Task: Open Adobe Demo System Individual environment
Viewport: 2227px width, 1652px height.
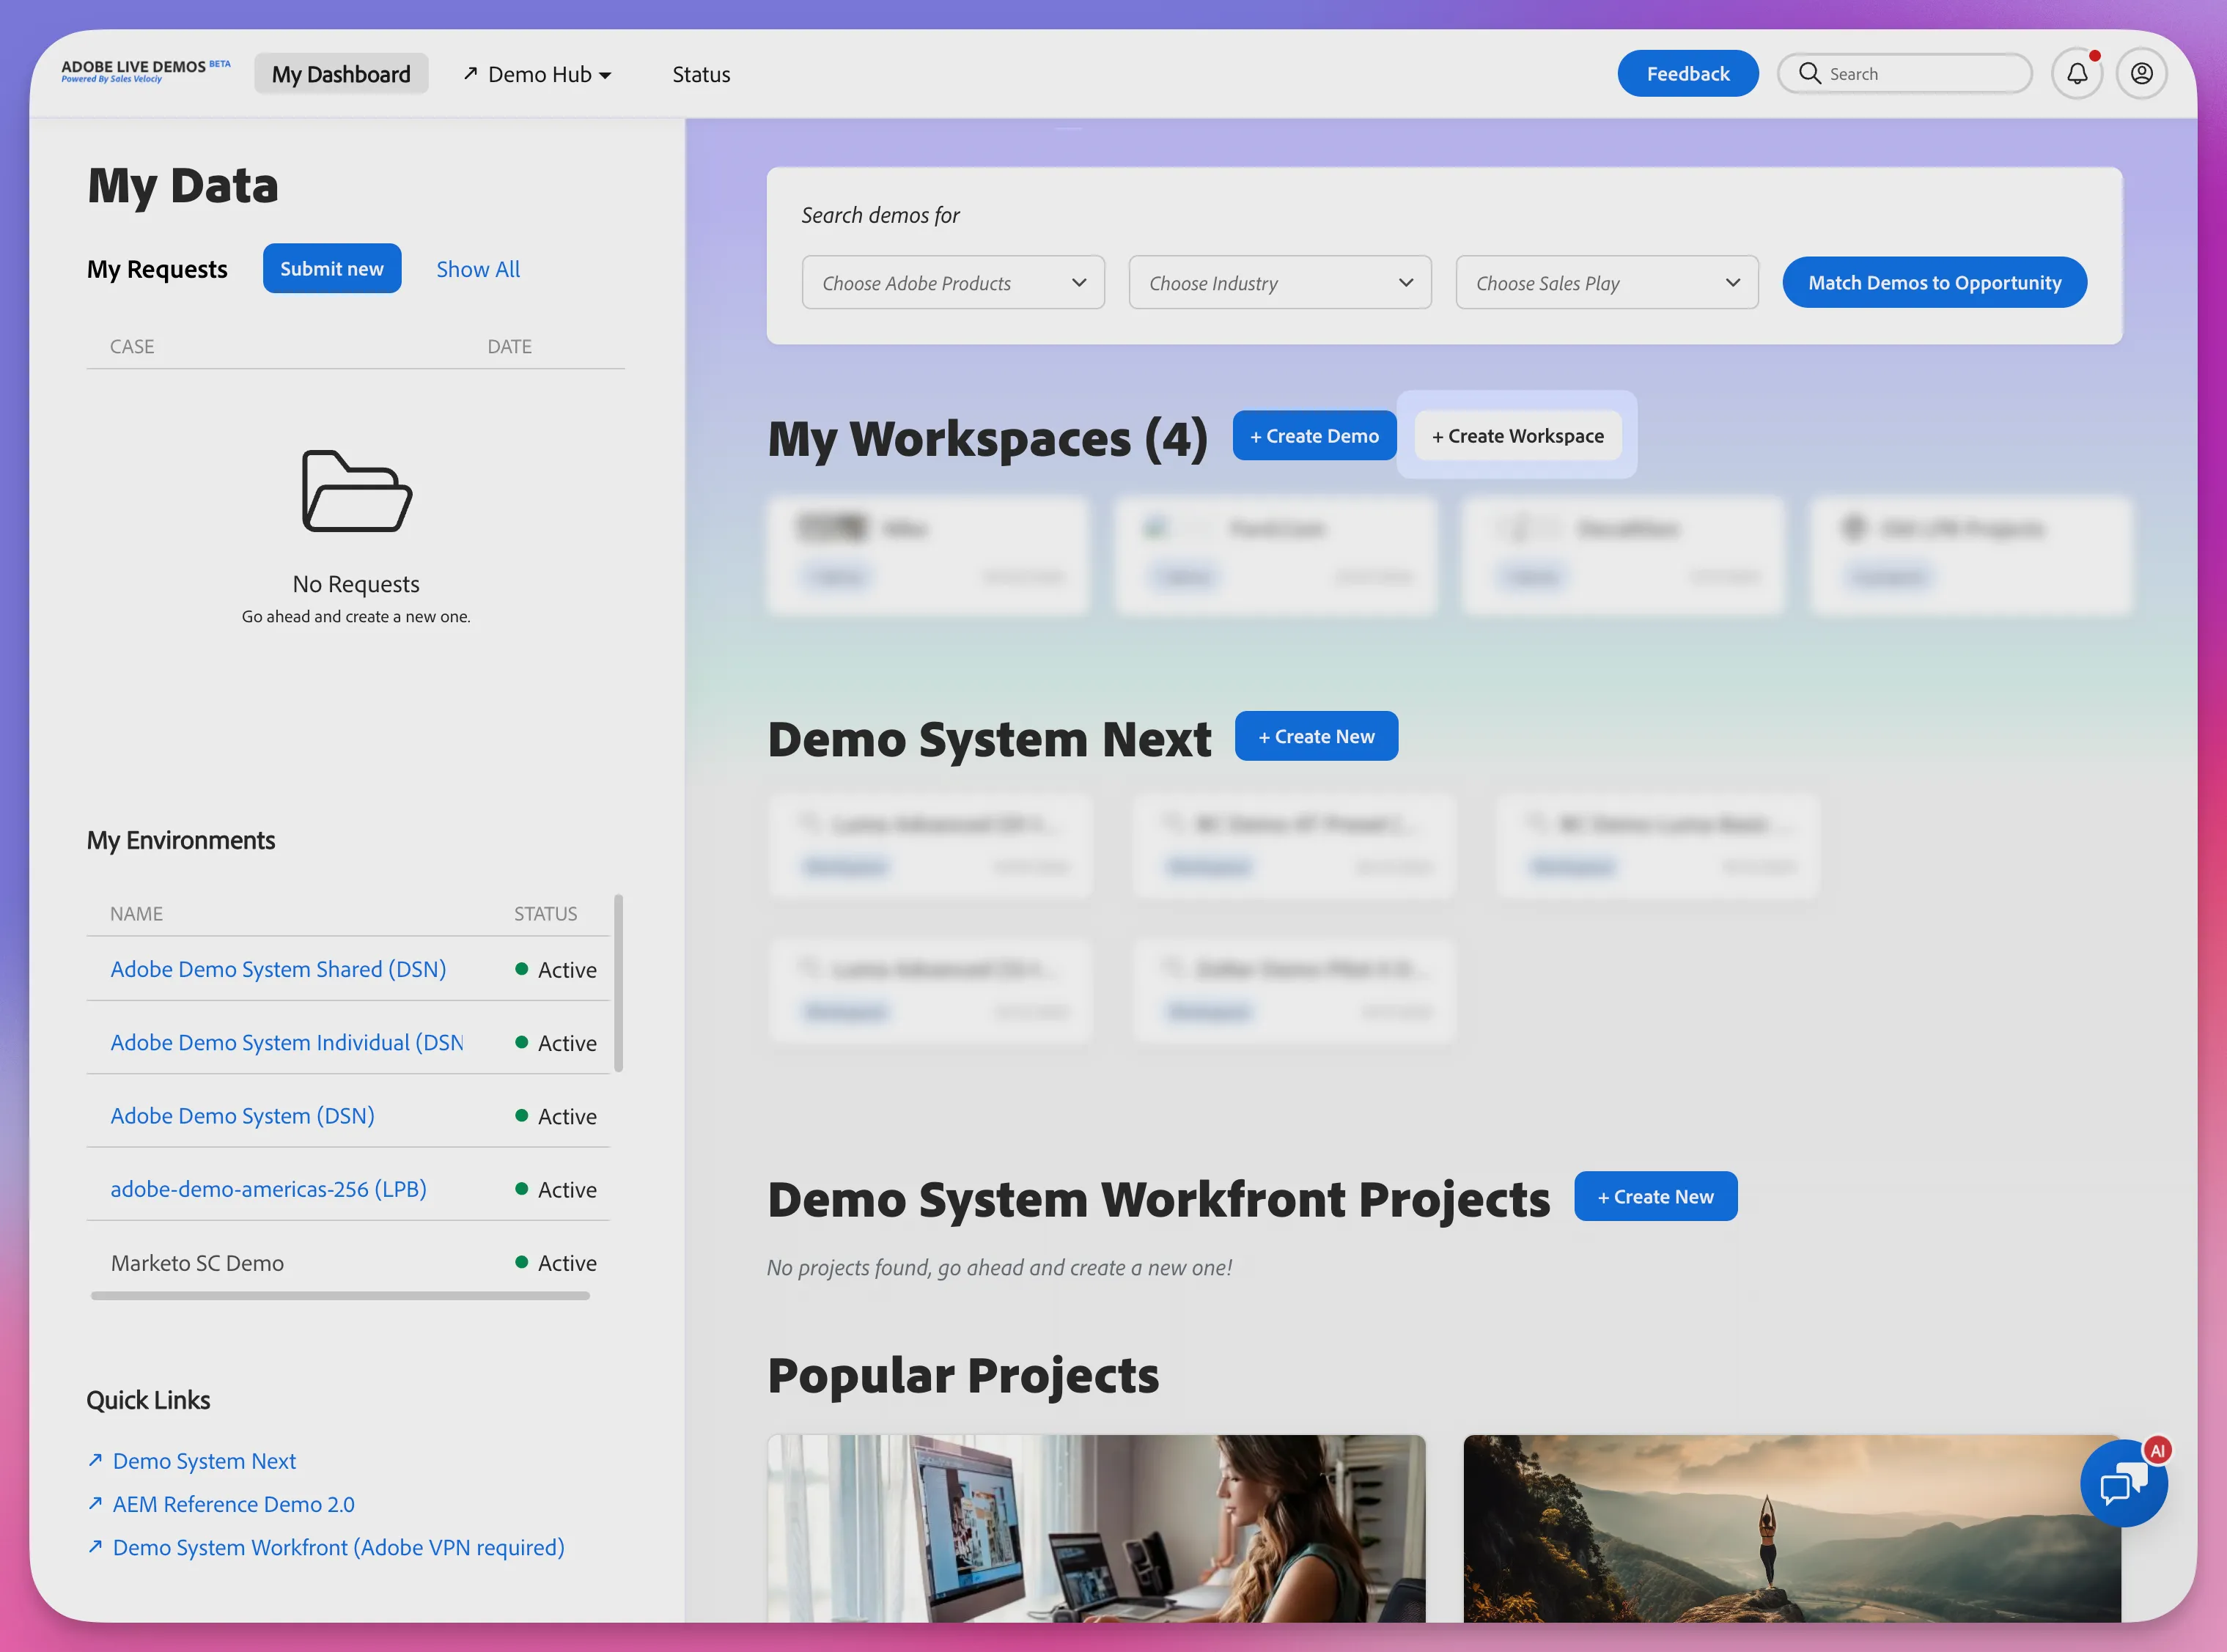Action: pyautogui.click(x=287, y=1042)
